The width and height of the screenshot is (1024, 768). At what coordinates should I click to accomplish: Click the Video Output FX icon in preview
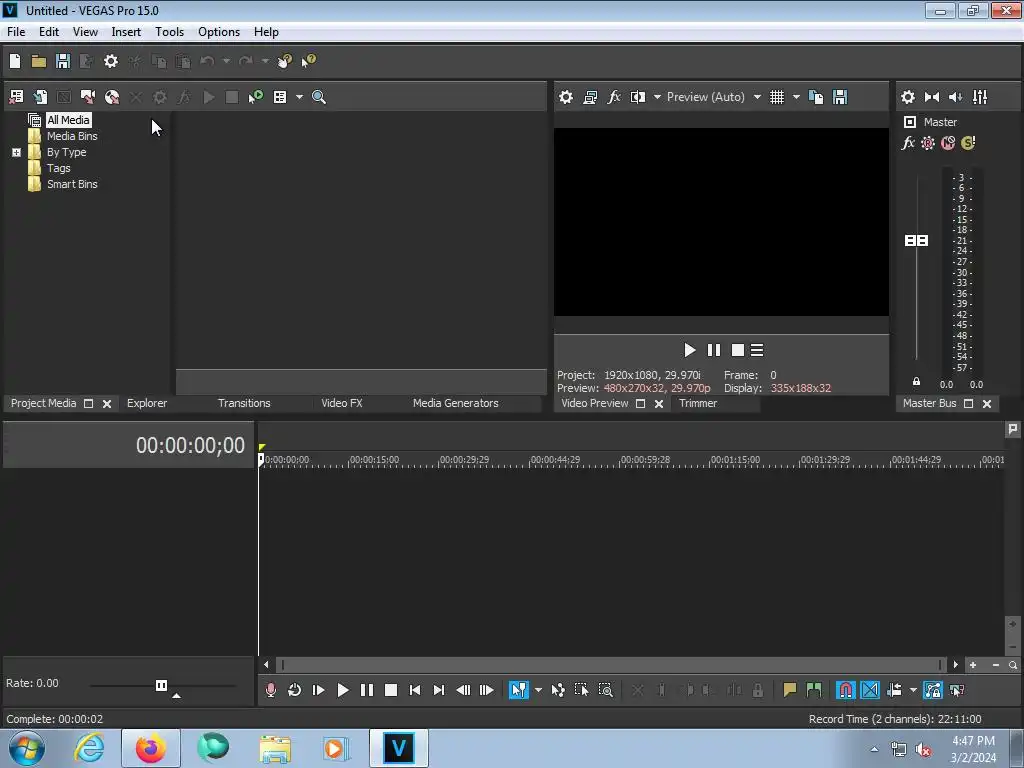click(x=614, y=97)
